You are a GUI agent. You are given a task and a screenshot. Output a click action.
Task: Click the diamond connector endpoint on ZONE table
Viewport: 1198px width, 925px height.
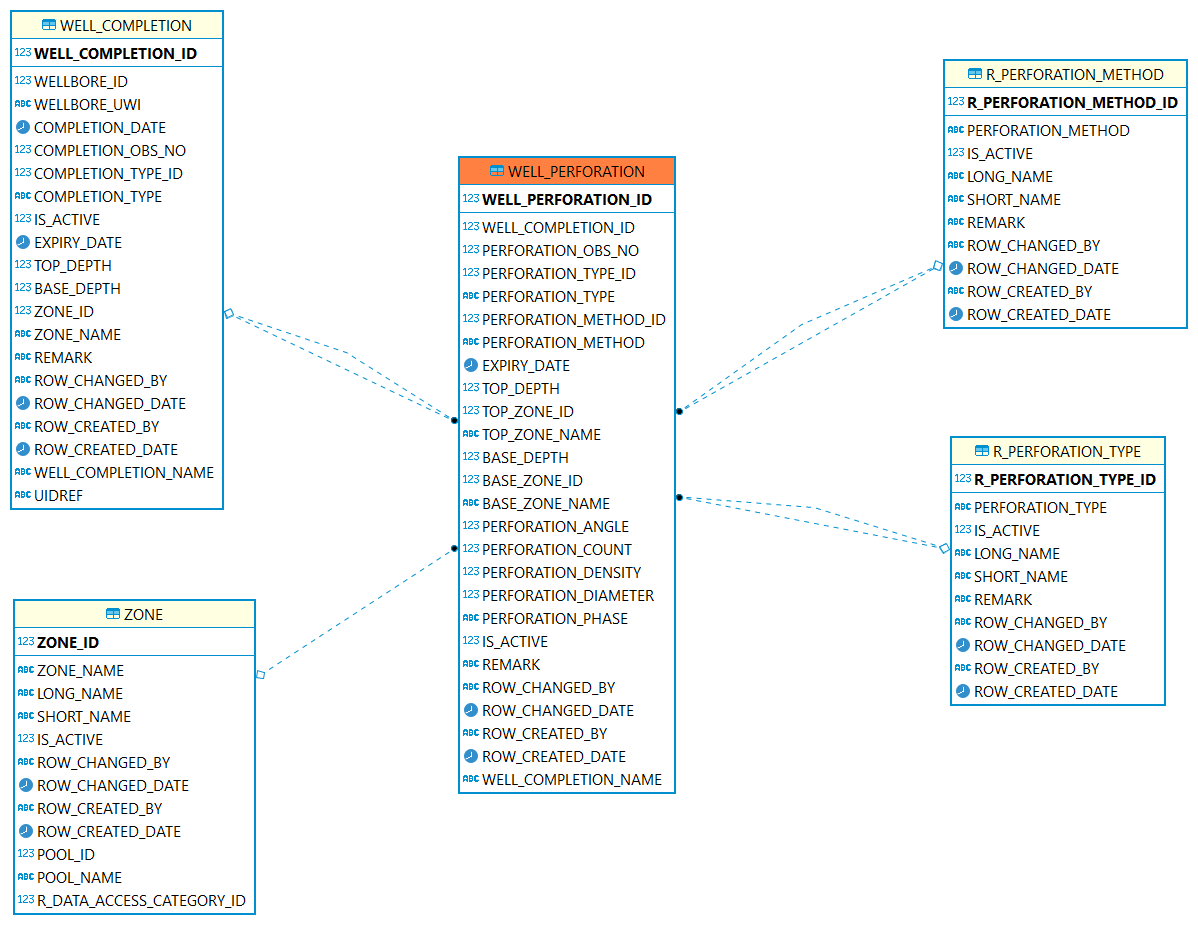[260, 675]
